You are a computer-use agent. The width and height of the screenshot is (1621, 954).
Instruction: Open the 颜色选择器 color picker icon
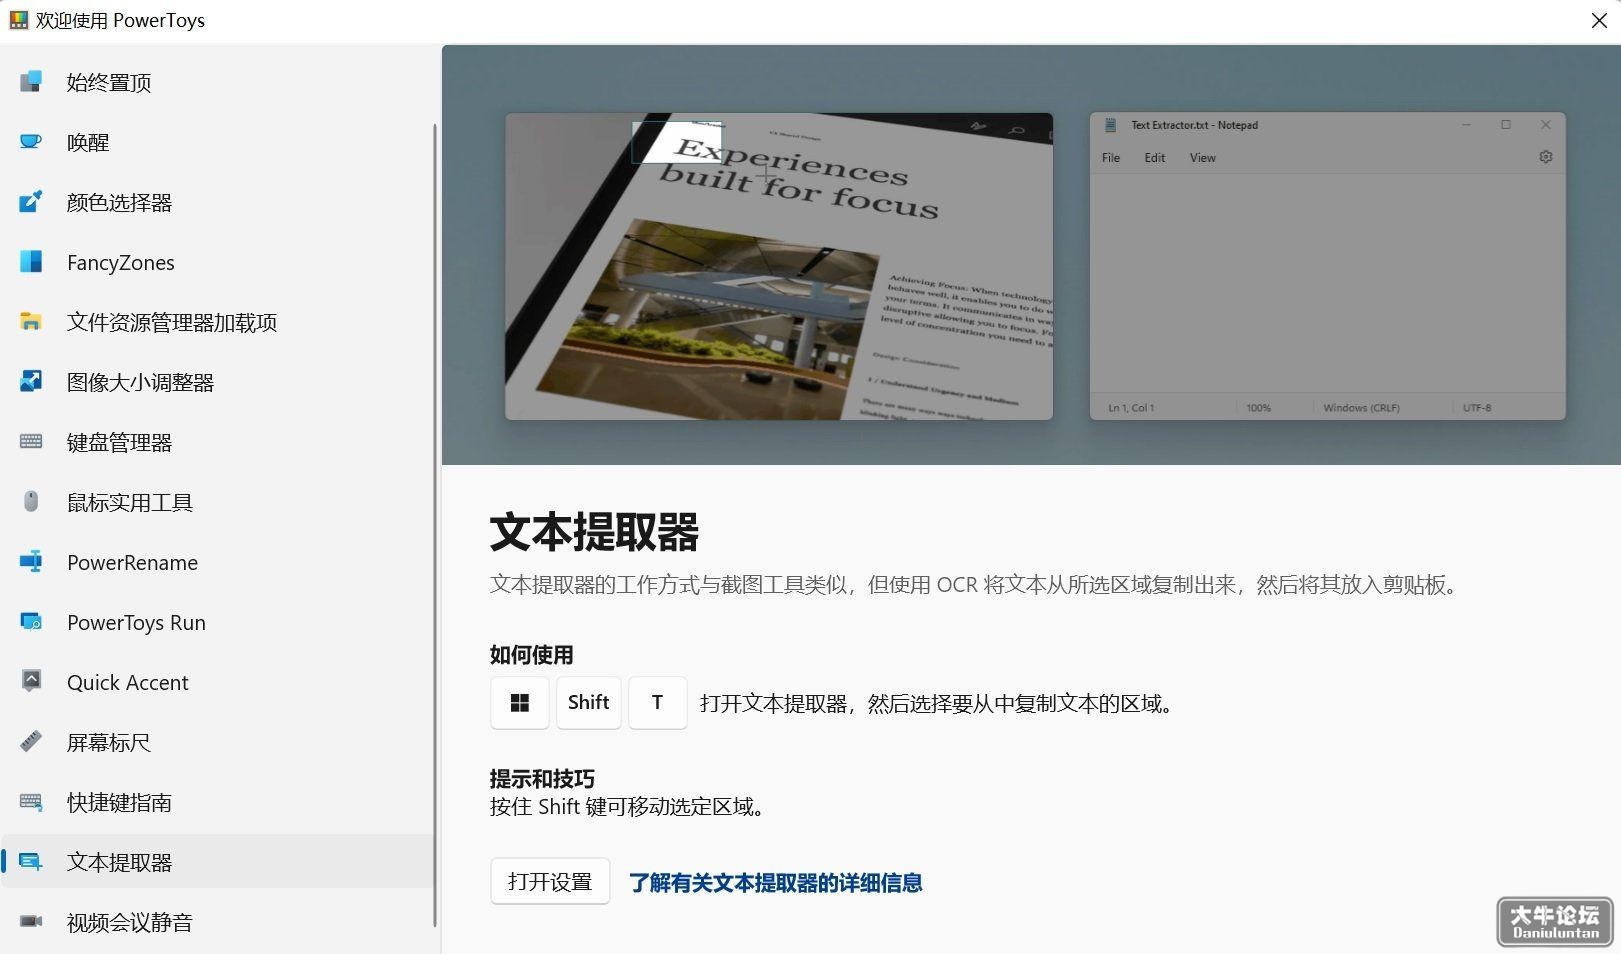tap(31, 201)
